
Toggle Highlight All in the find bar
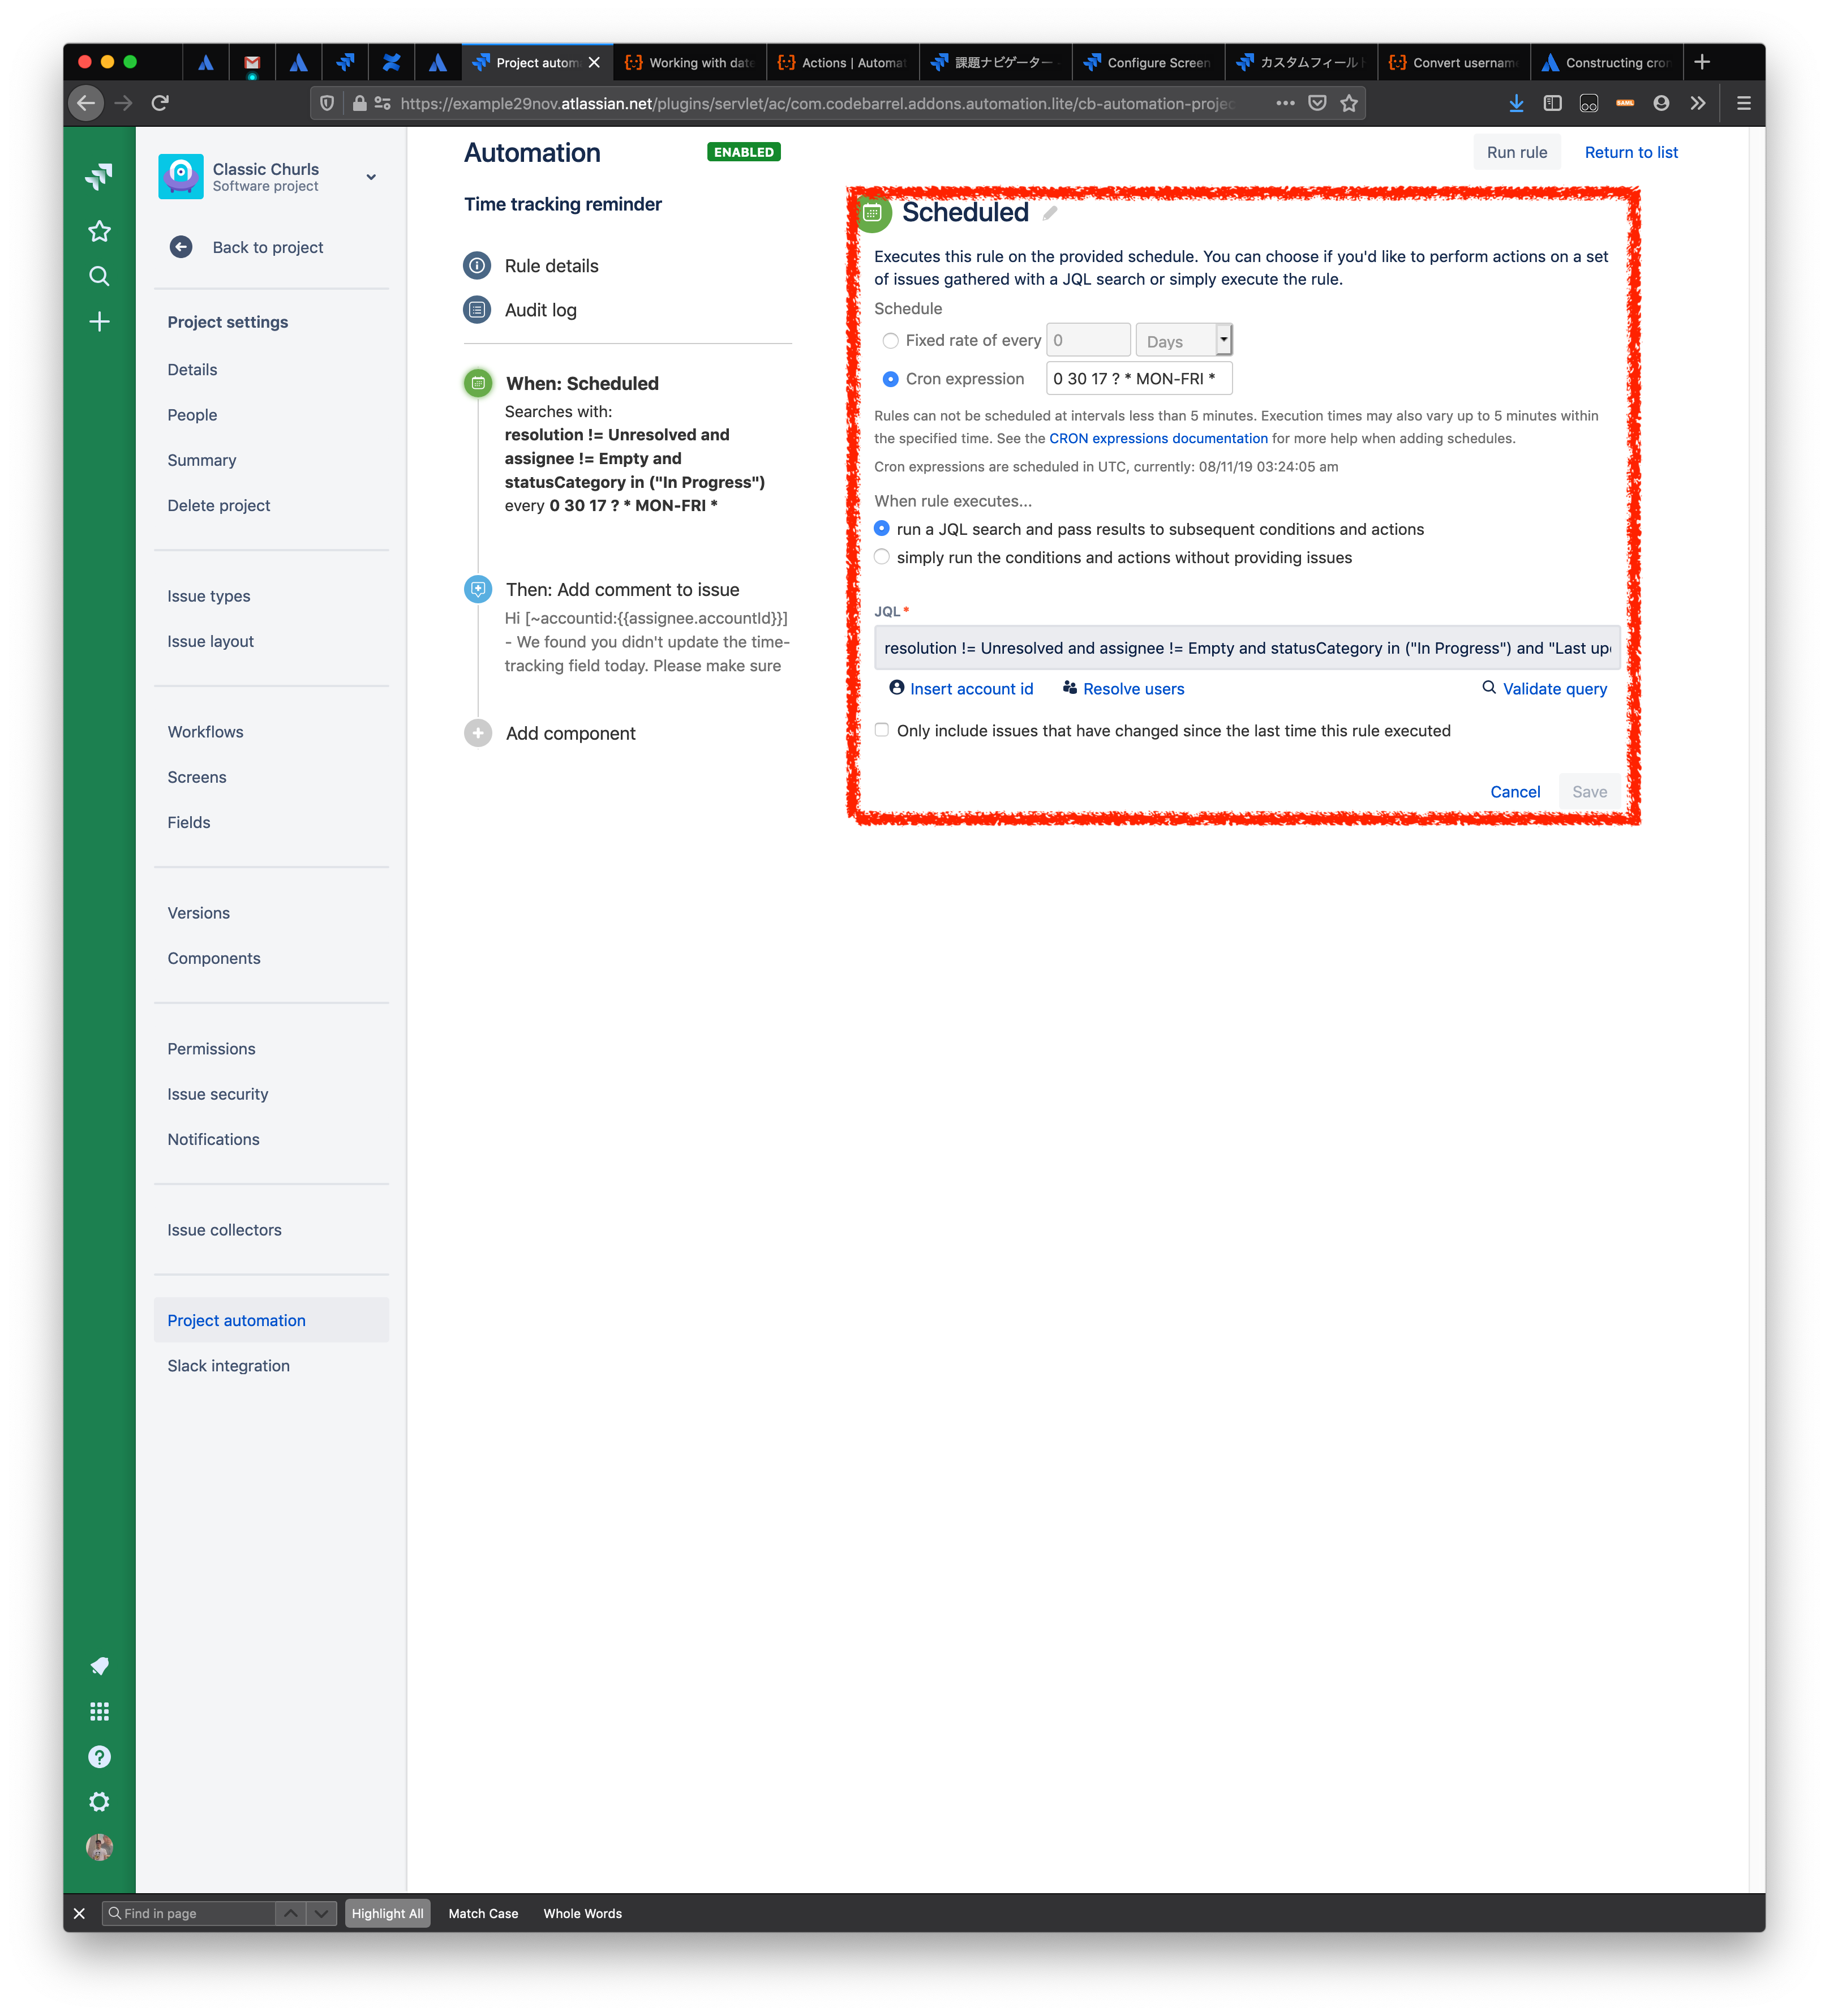(387, 1913)
